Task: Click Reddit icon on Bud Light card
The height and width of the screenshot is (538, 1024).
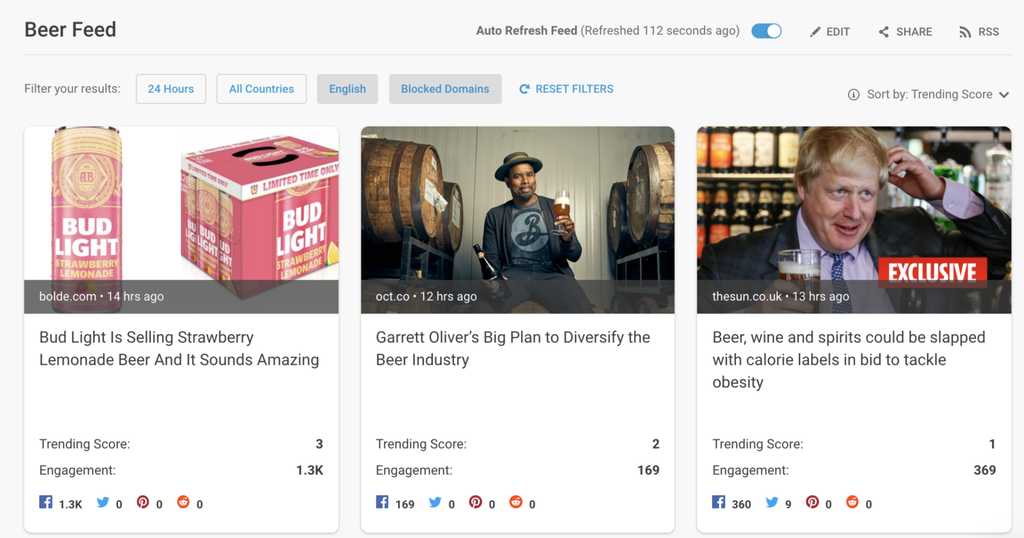Action: click(x=183, y=502)
